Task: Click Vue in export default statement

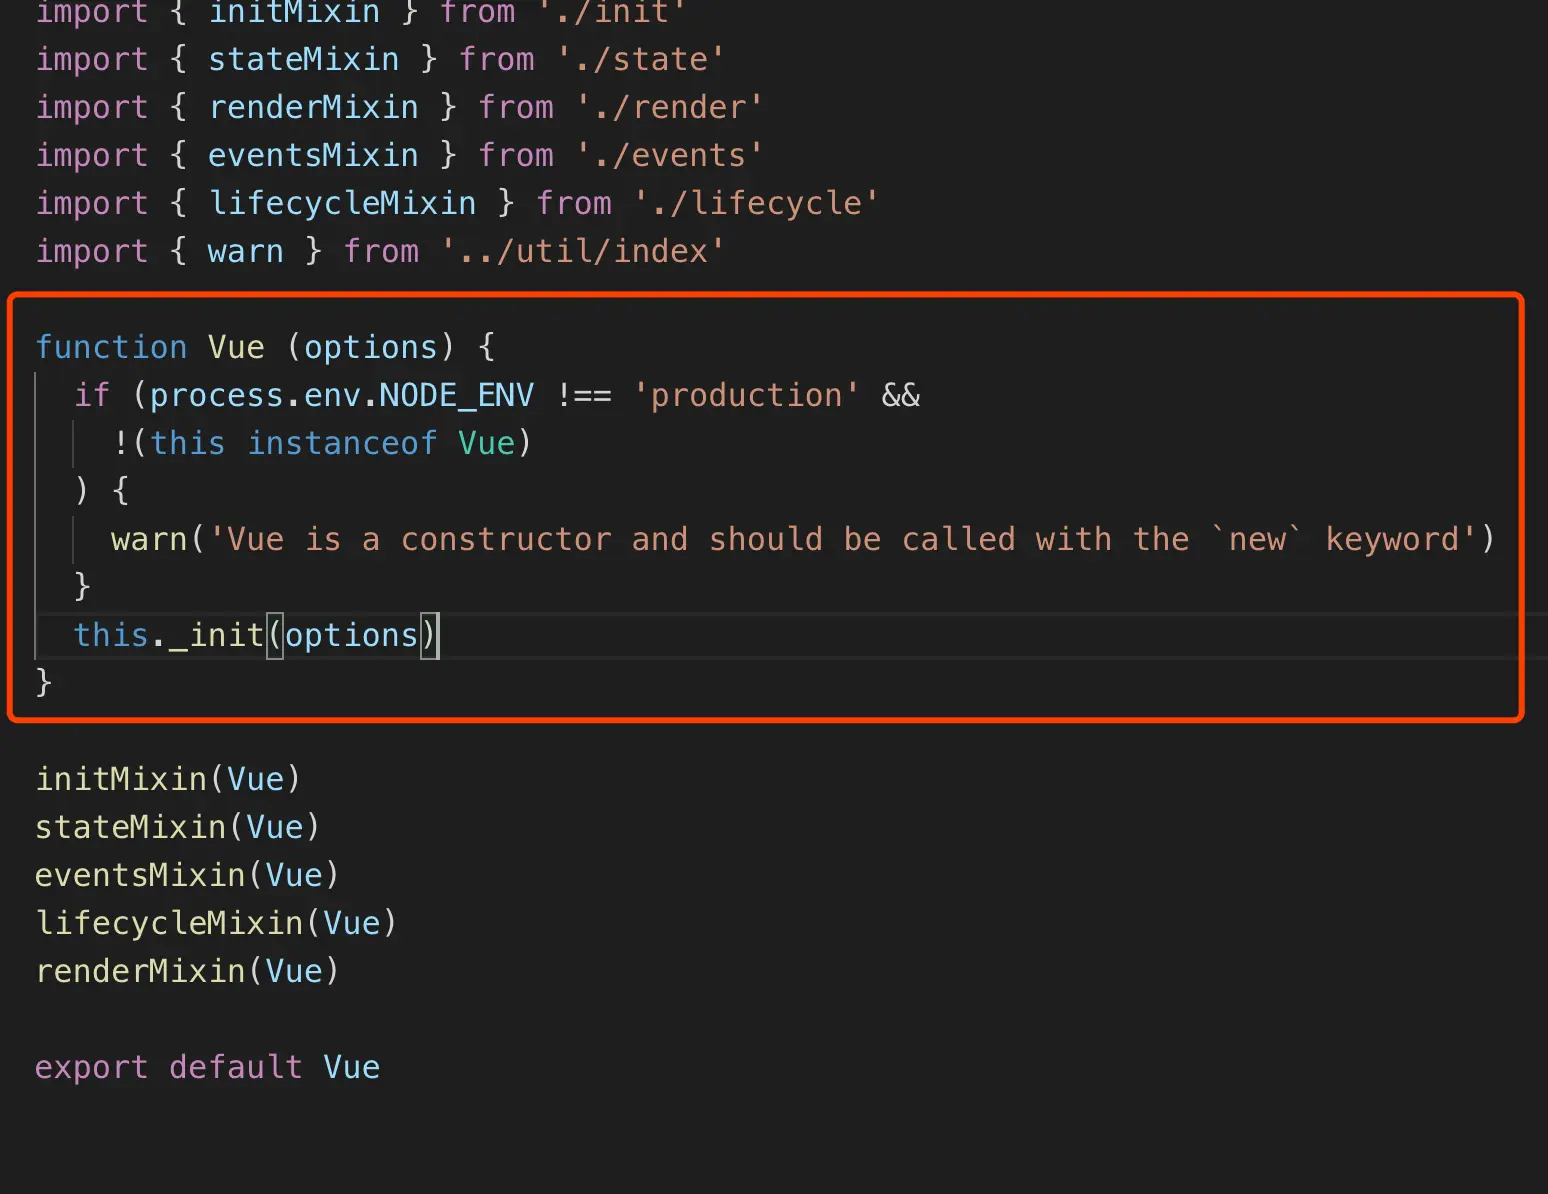Action: pyautogui.click(x=351, y=1067)
